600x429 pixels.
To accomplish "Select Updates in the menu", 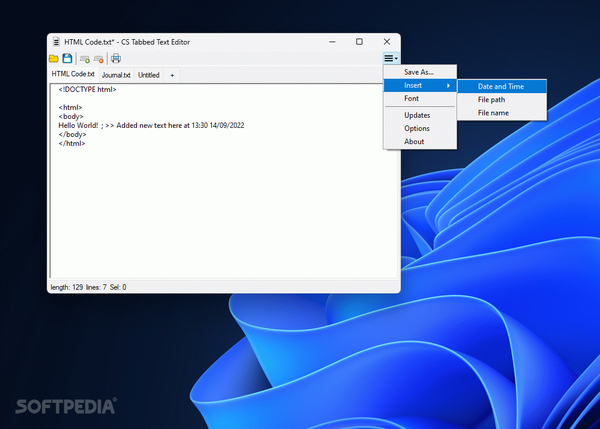I will pos(420,115).
